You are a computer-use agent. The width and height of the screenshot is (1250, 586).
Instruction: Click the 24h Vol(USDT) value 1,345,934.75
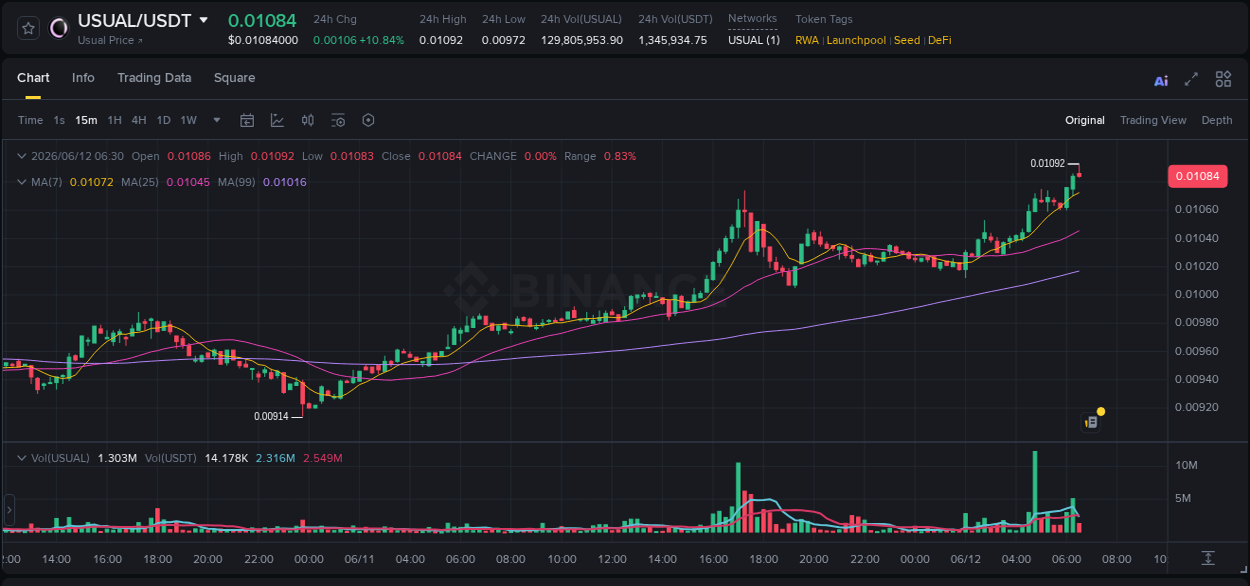coord(673,40)
